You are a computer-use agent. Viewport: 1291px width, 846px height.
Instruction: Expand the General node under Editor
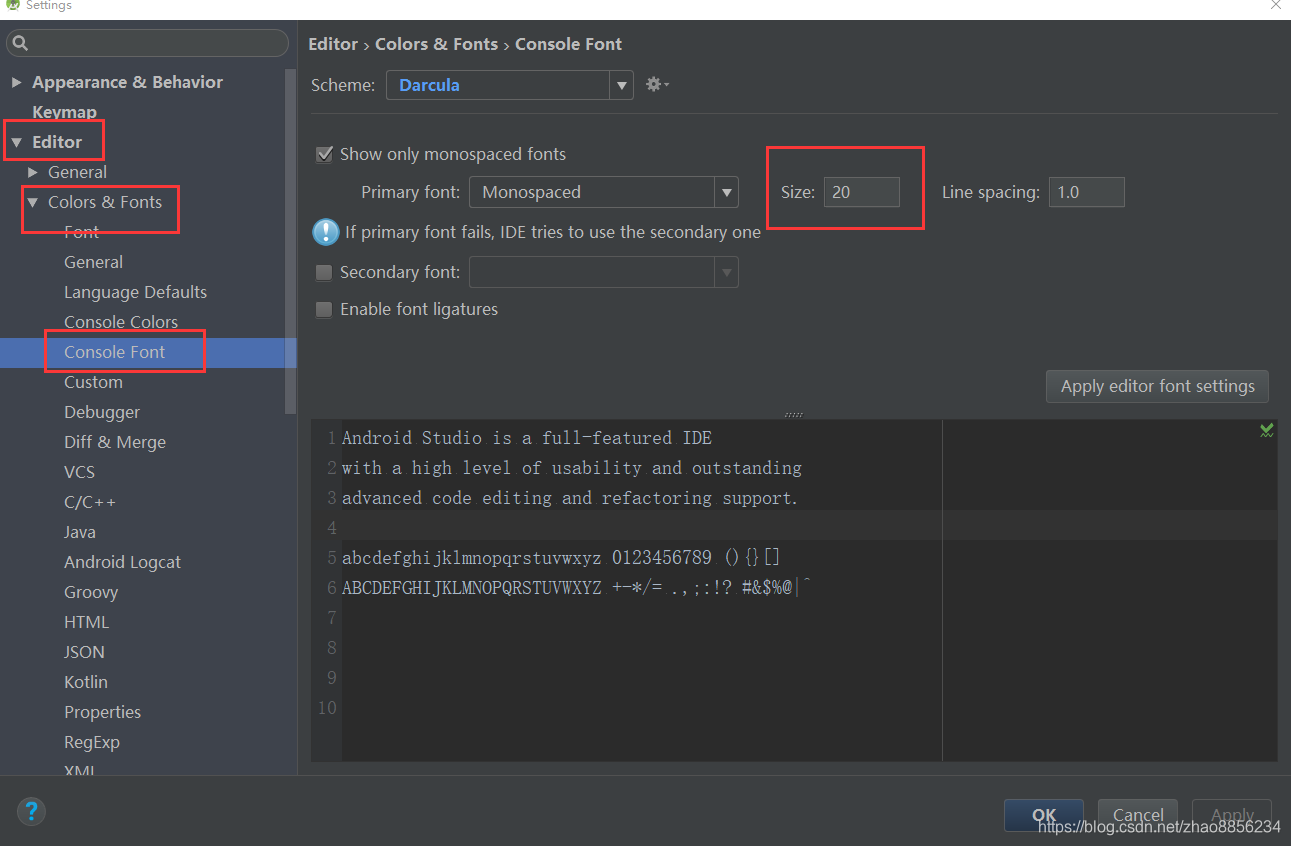[33, 172]
